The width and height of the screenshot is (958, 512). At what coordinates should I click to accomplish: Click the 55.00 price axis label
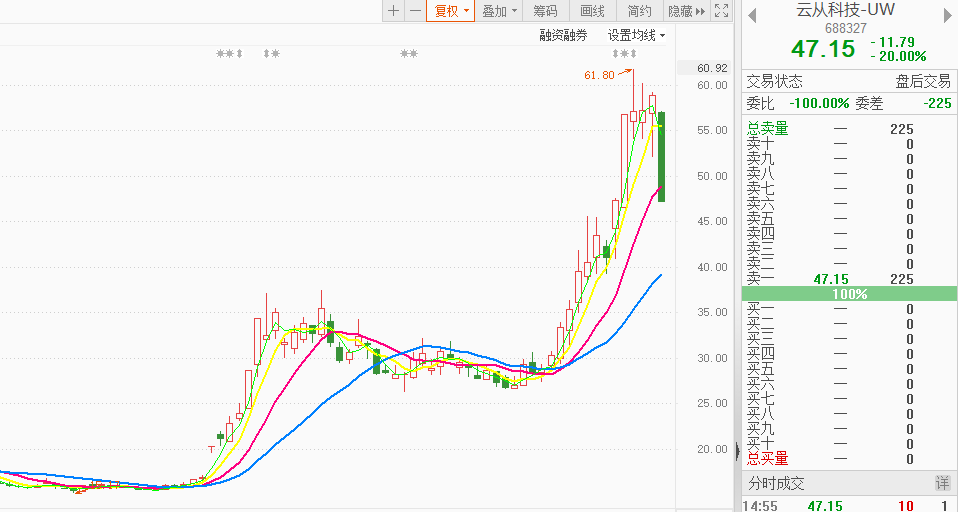coord(712,130)
